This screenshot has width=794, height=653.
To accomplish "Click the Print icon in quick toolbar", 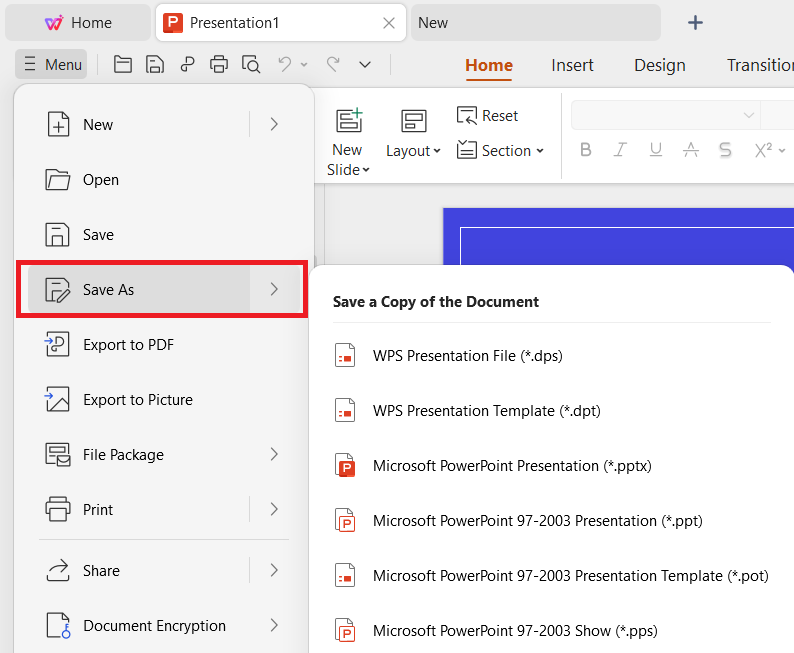I will click(219, 65).
